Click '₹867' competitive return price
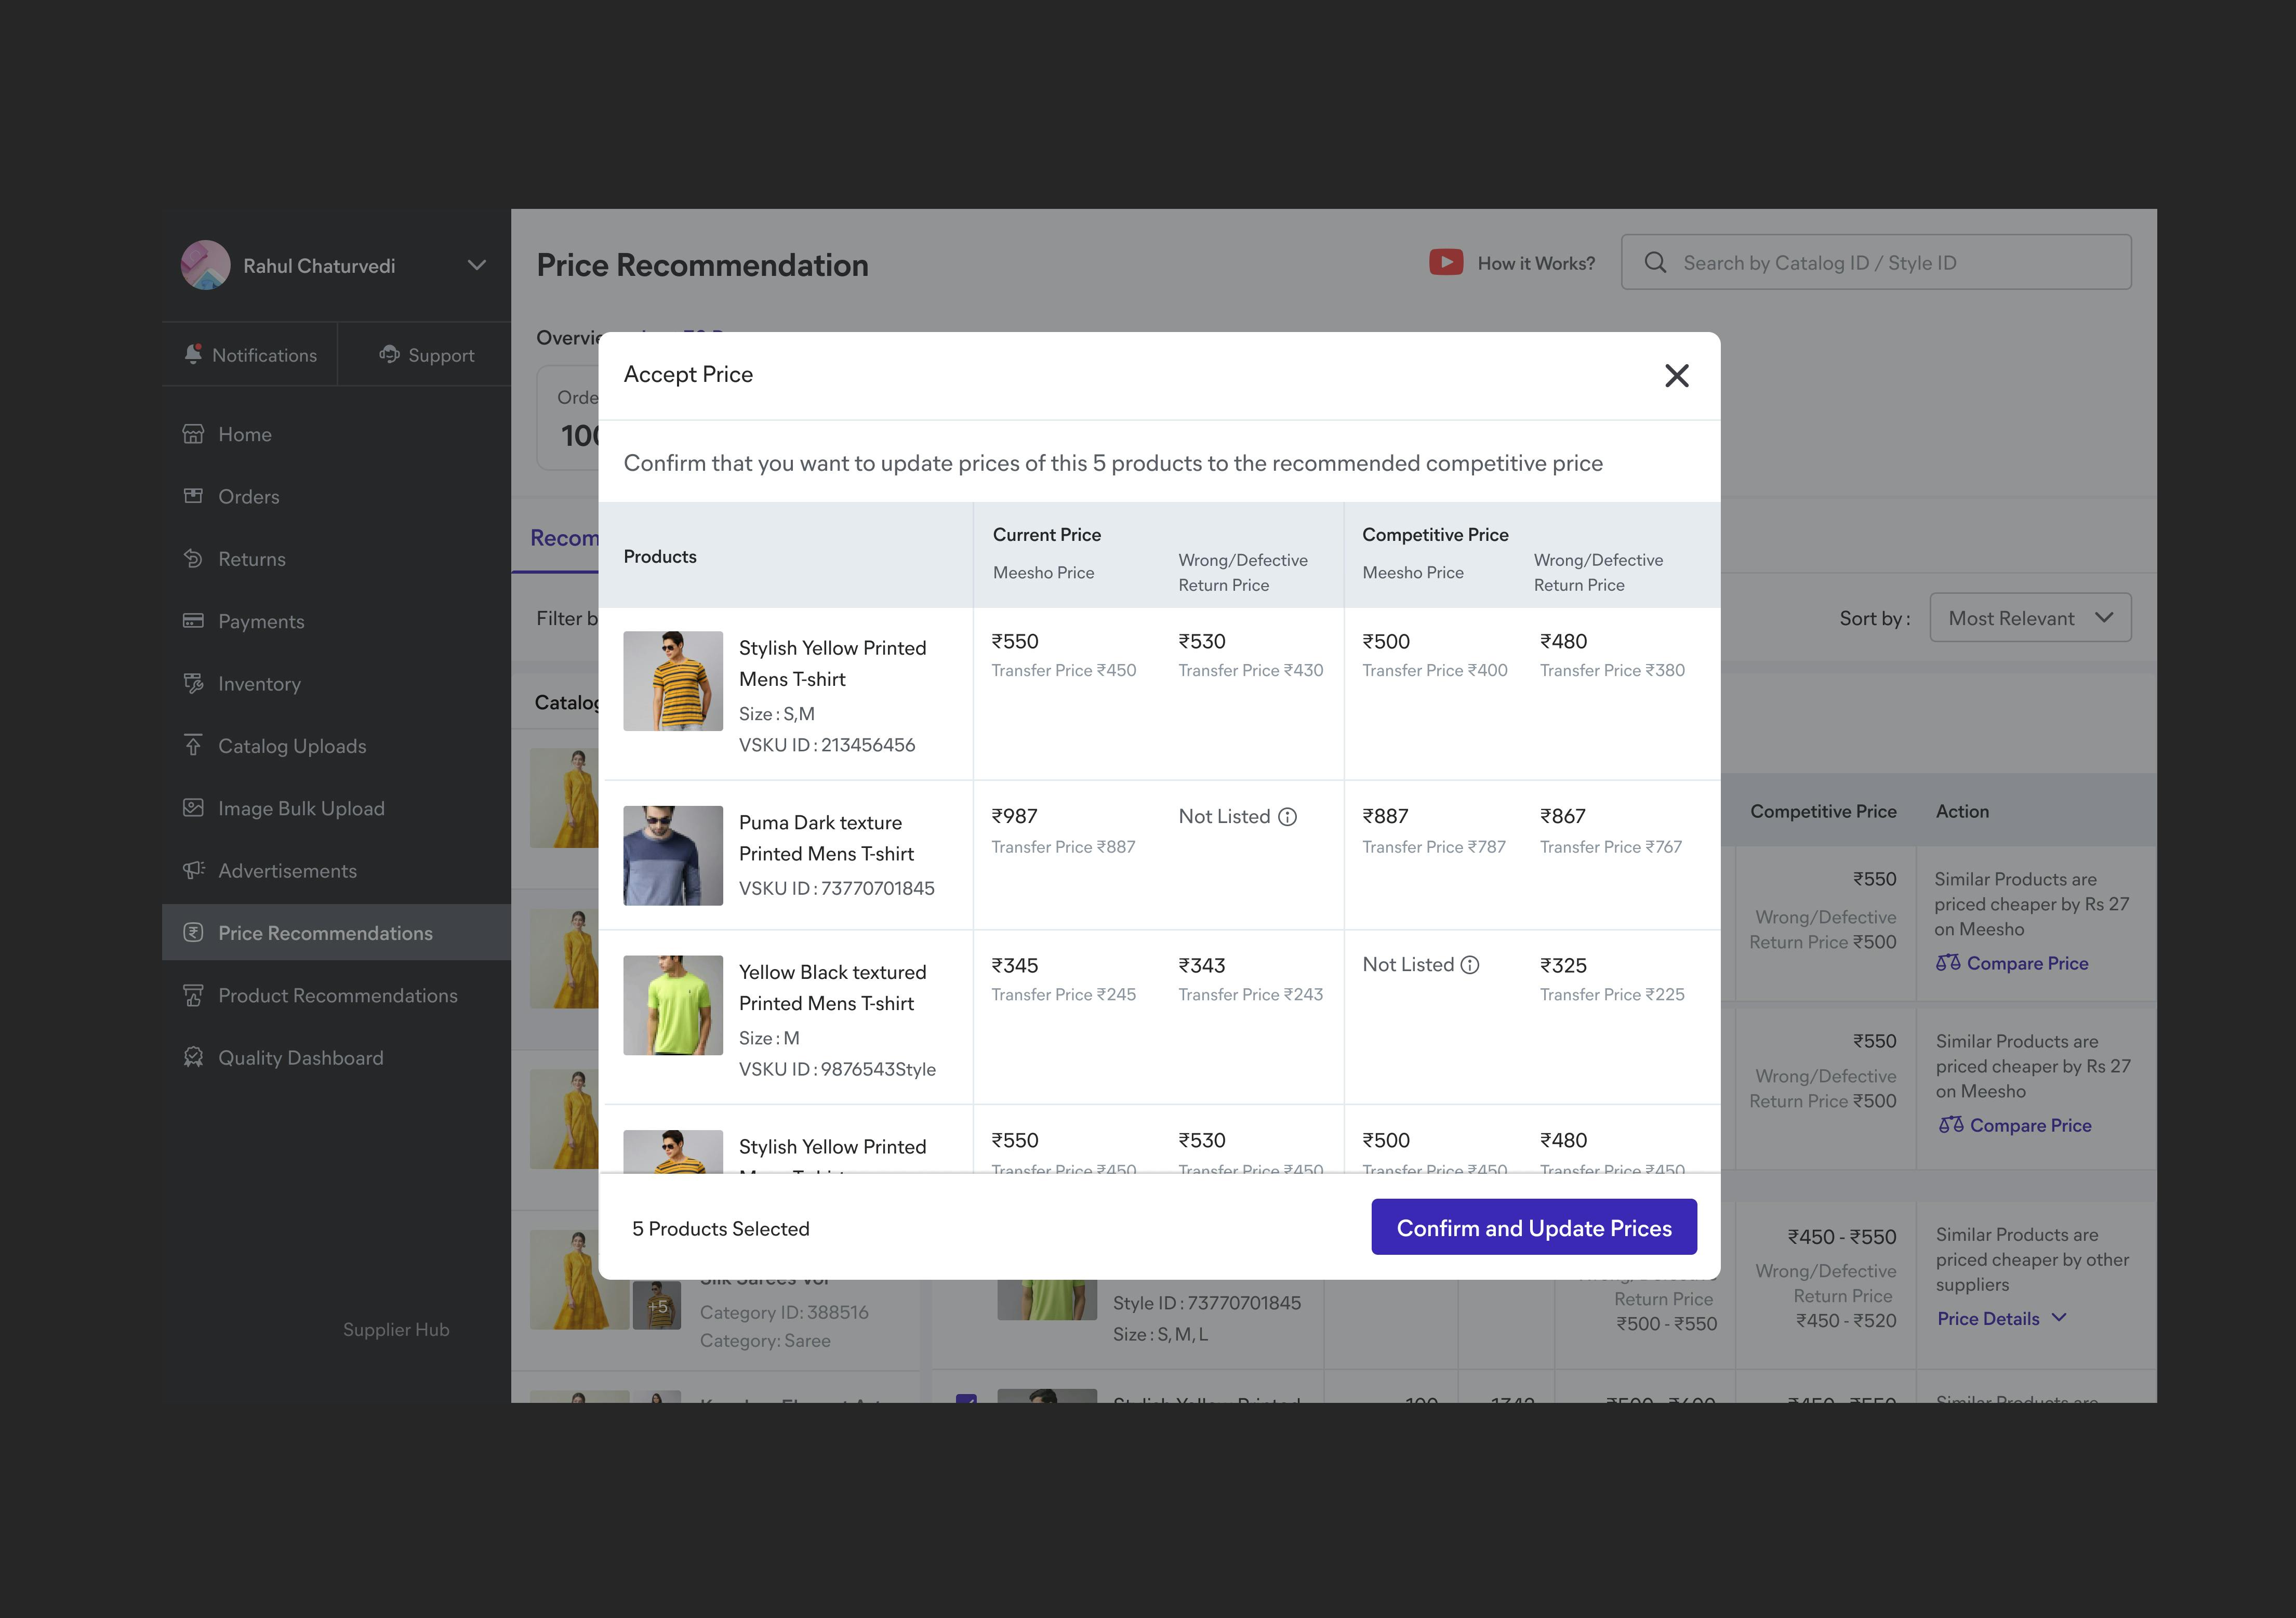The image size is (2296, 1618). [x=1562, y=816]
